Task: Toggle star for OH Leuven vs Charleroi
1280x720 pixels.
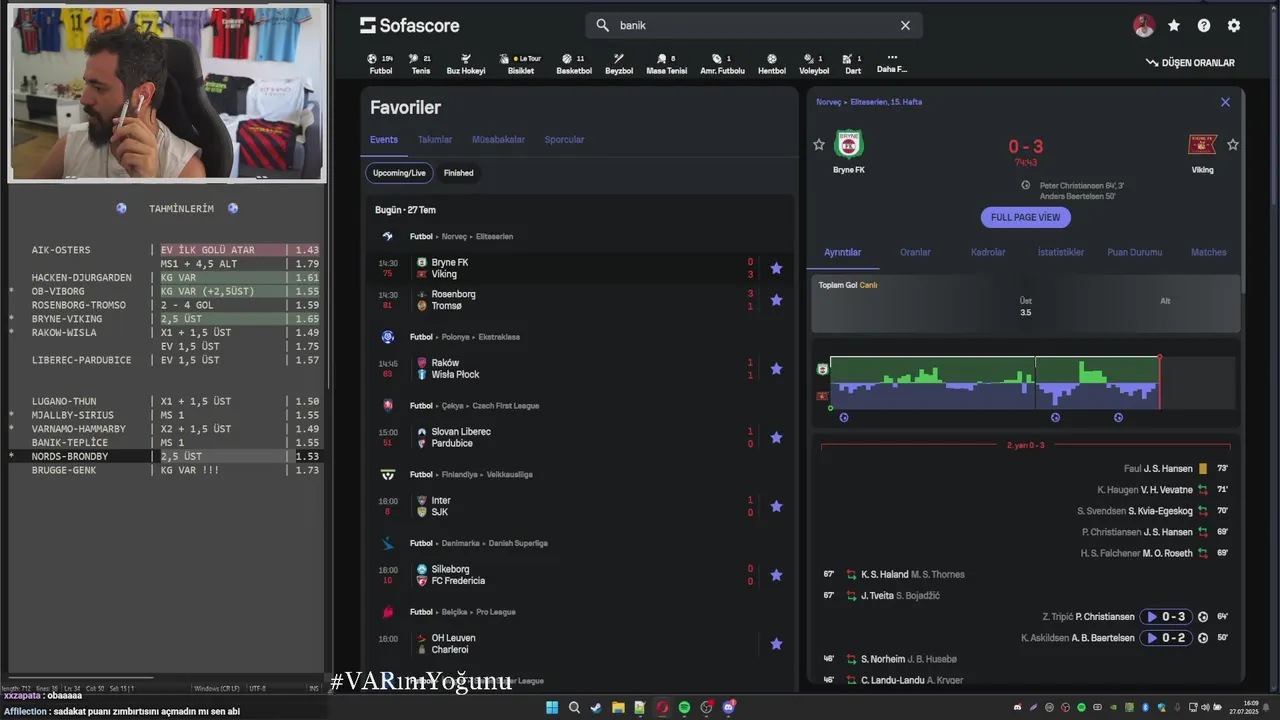Action: [776, 644]
